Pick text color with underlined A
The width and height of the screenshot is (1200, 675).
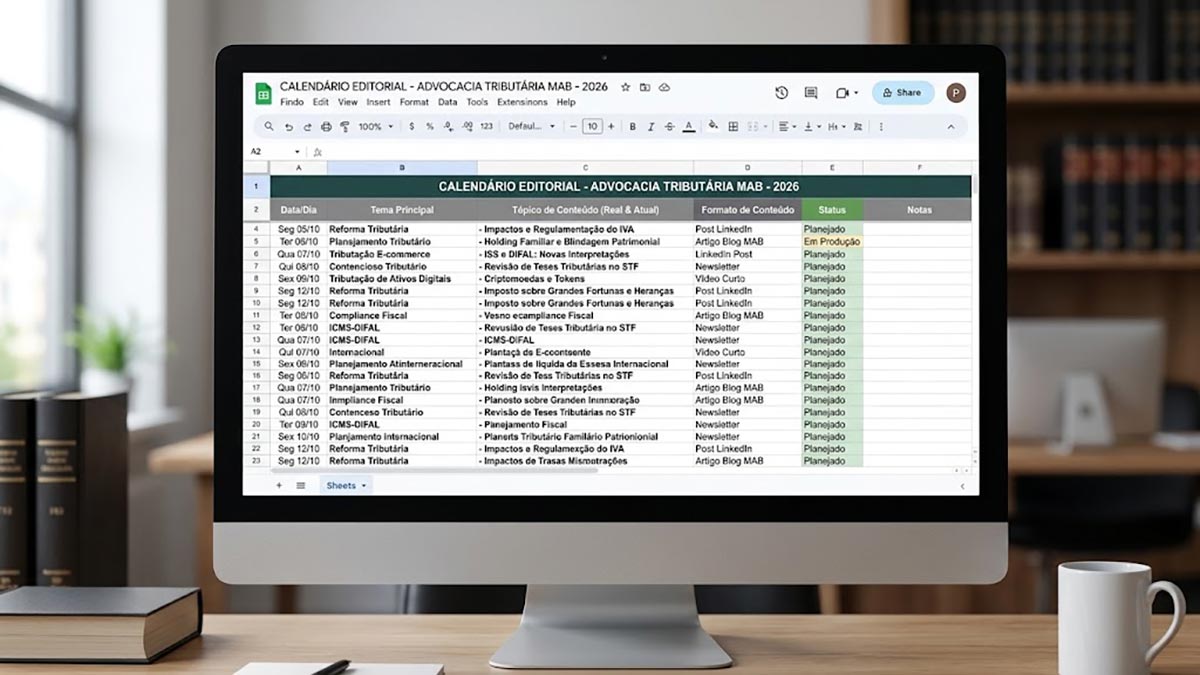(689, 127)
